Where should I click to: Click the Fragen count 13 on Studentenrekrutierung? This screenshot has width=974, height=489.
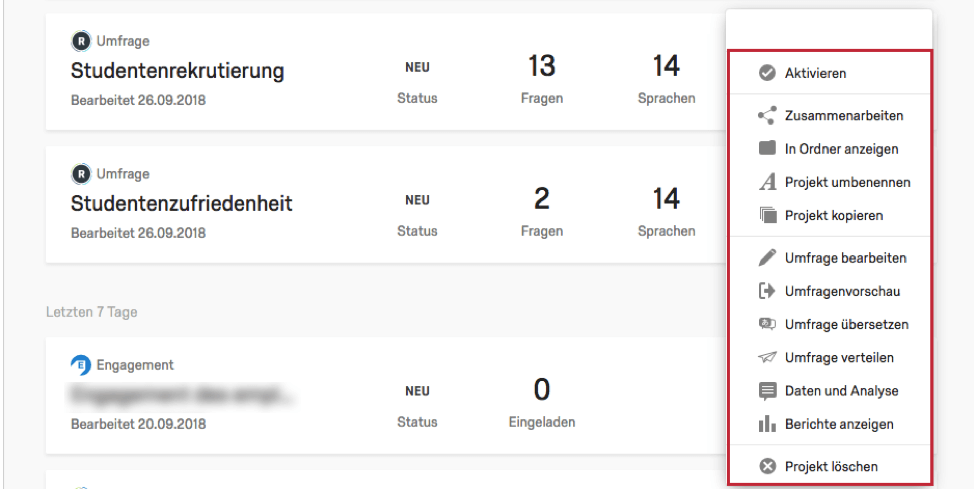(x=542, y=66)
